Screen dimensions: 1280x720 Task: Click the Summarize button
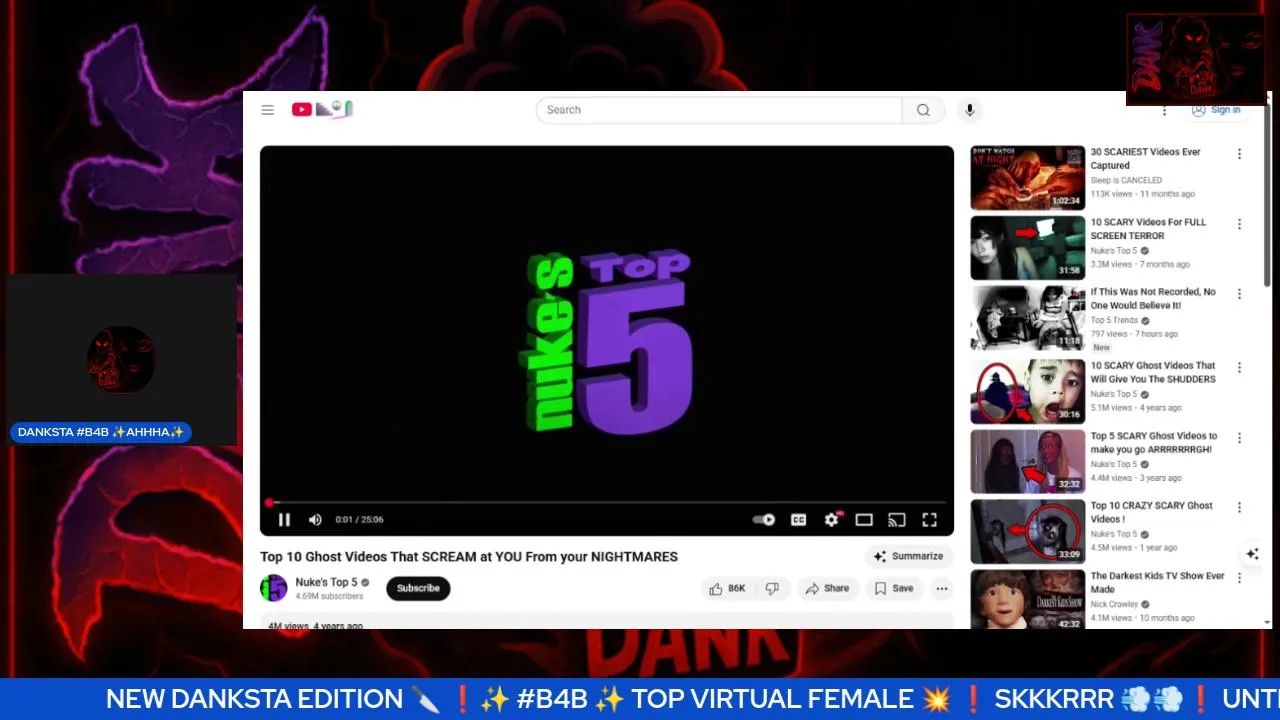908,557
